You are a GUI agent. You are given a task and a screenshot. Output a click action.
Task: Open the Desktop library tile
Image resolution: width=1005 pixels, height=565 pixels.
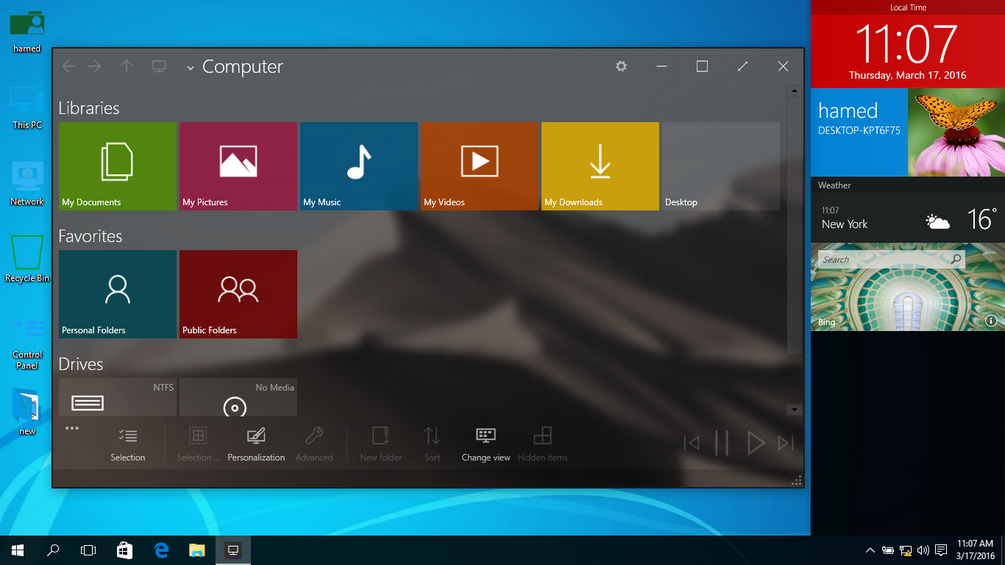(720, 166)
